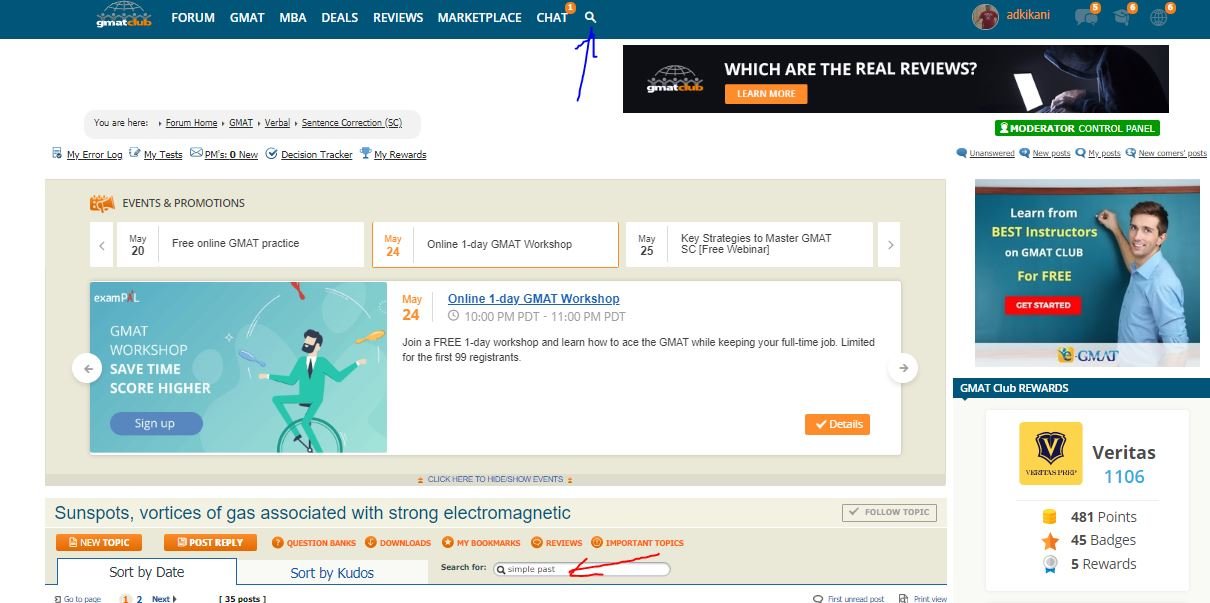Open the globe icon in the header
The height and width of the screenshot is (603, 1210).
click(1159, 17)
